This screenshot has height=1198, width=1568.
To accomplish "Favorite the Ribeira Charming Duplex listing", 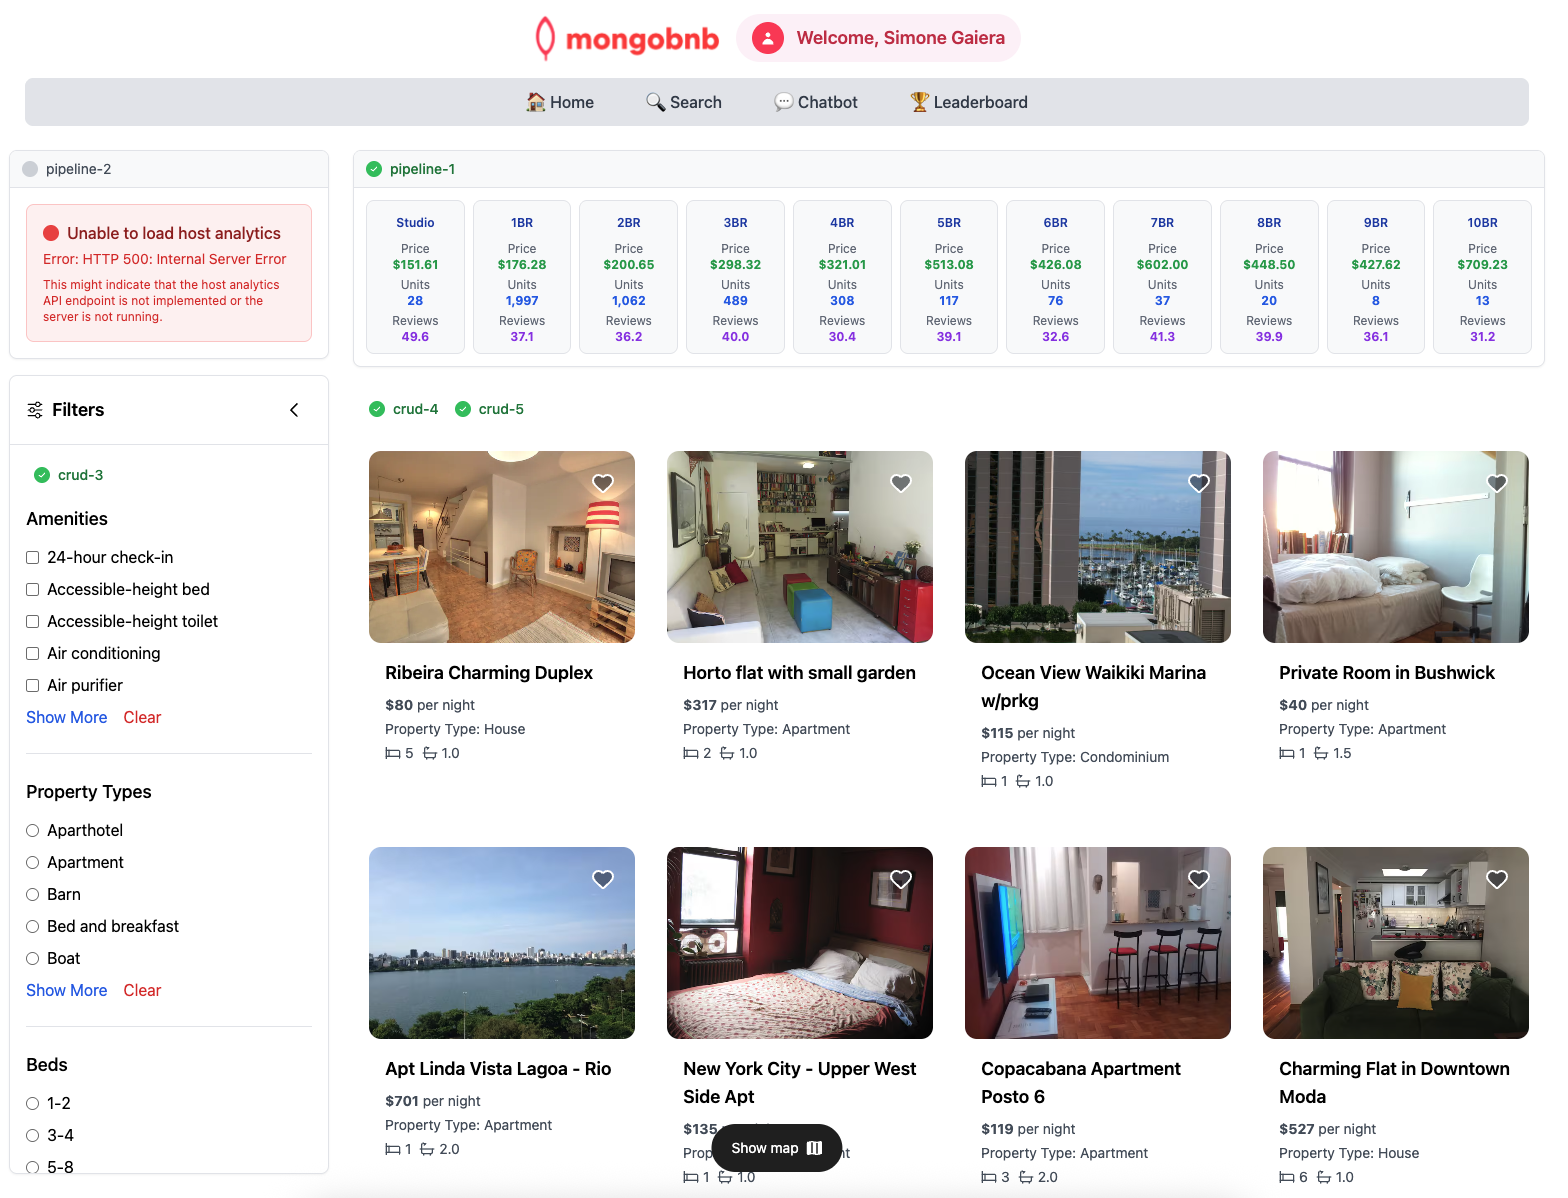I will pos(603,483).
